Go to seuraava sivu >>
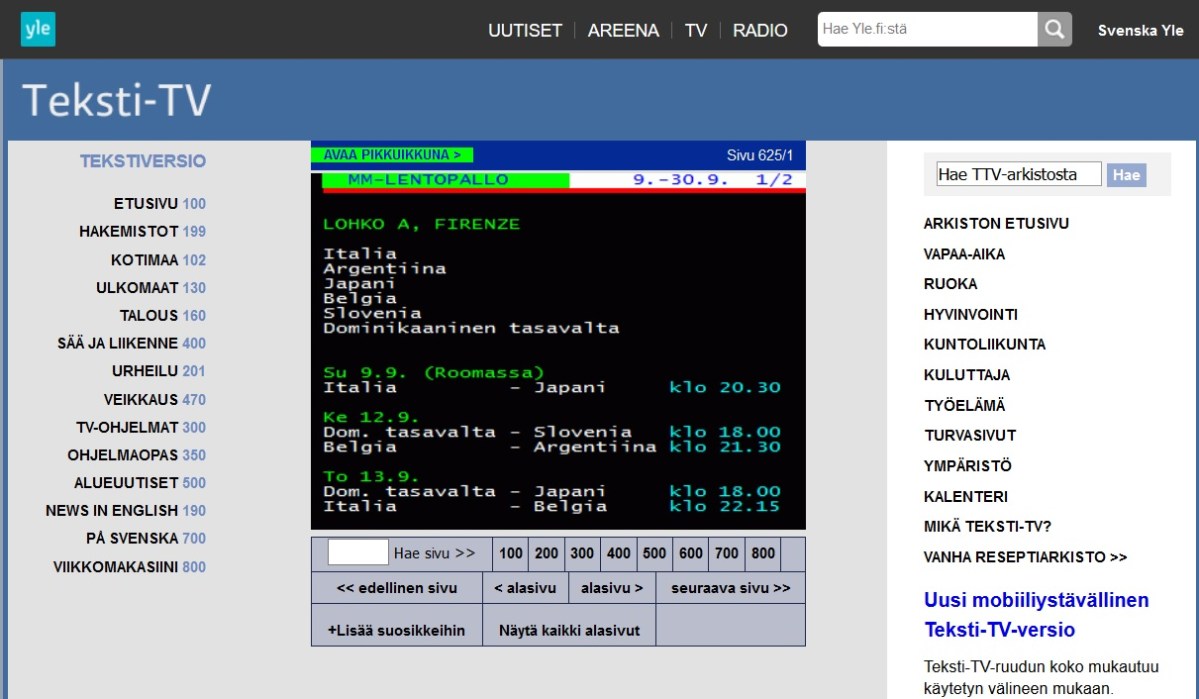Screen dimensions: 1199x699 (x=730, y=588)
